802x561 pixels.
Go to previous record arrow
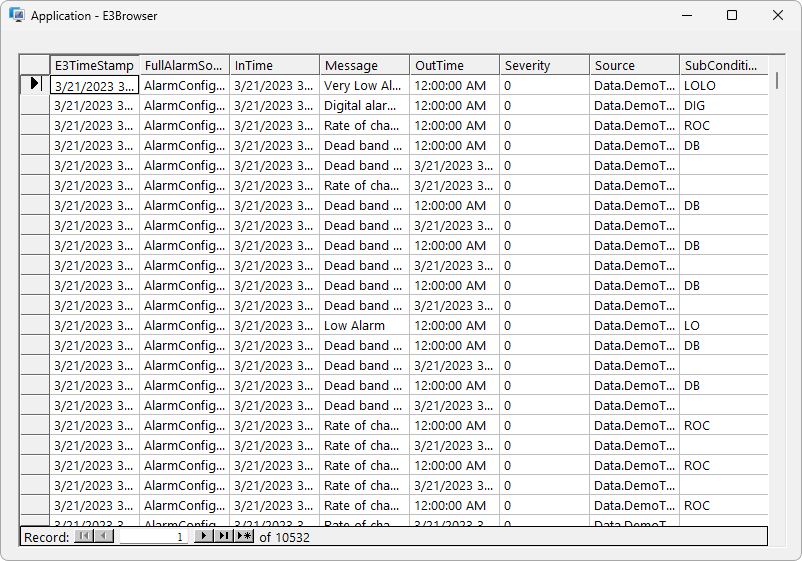point(104,536)
